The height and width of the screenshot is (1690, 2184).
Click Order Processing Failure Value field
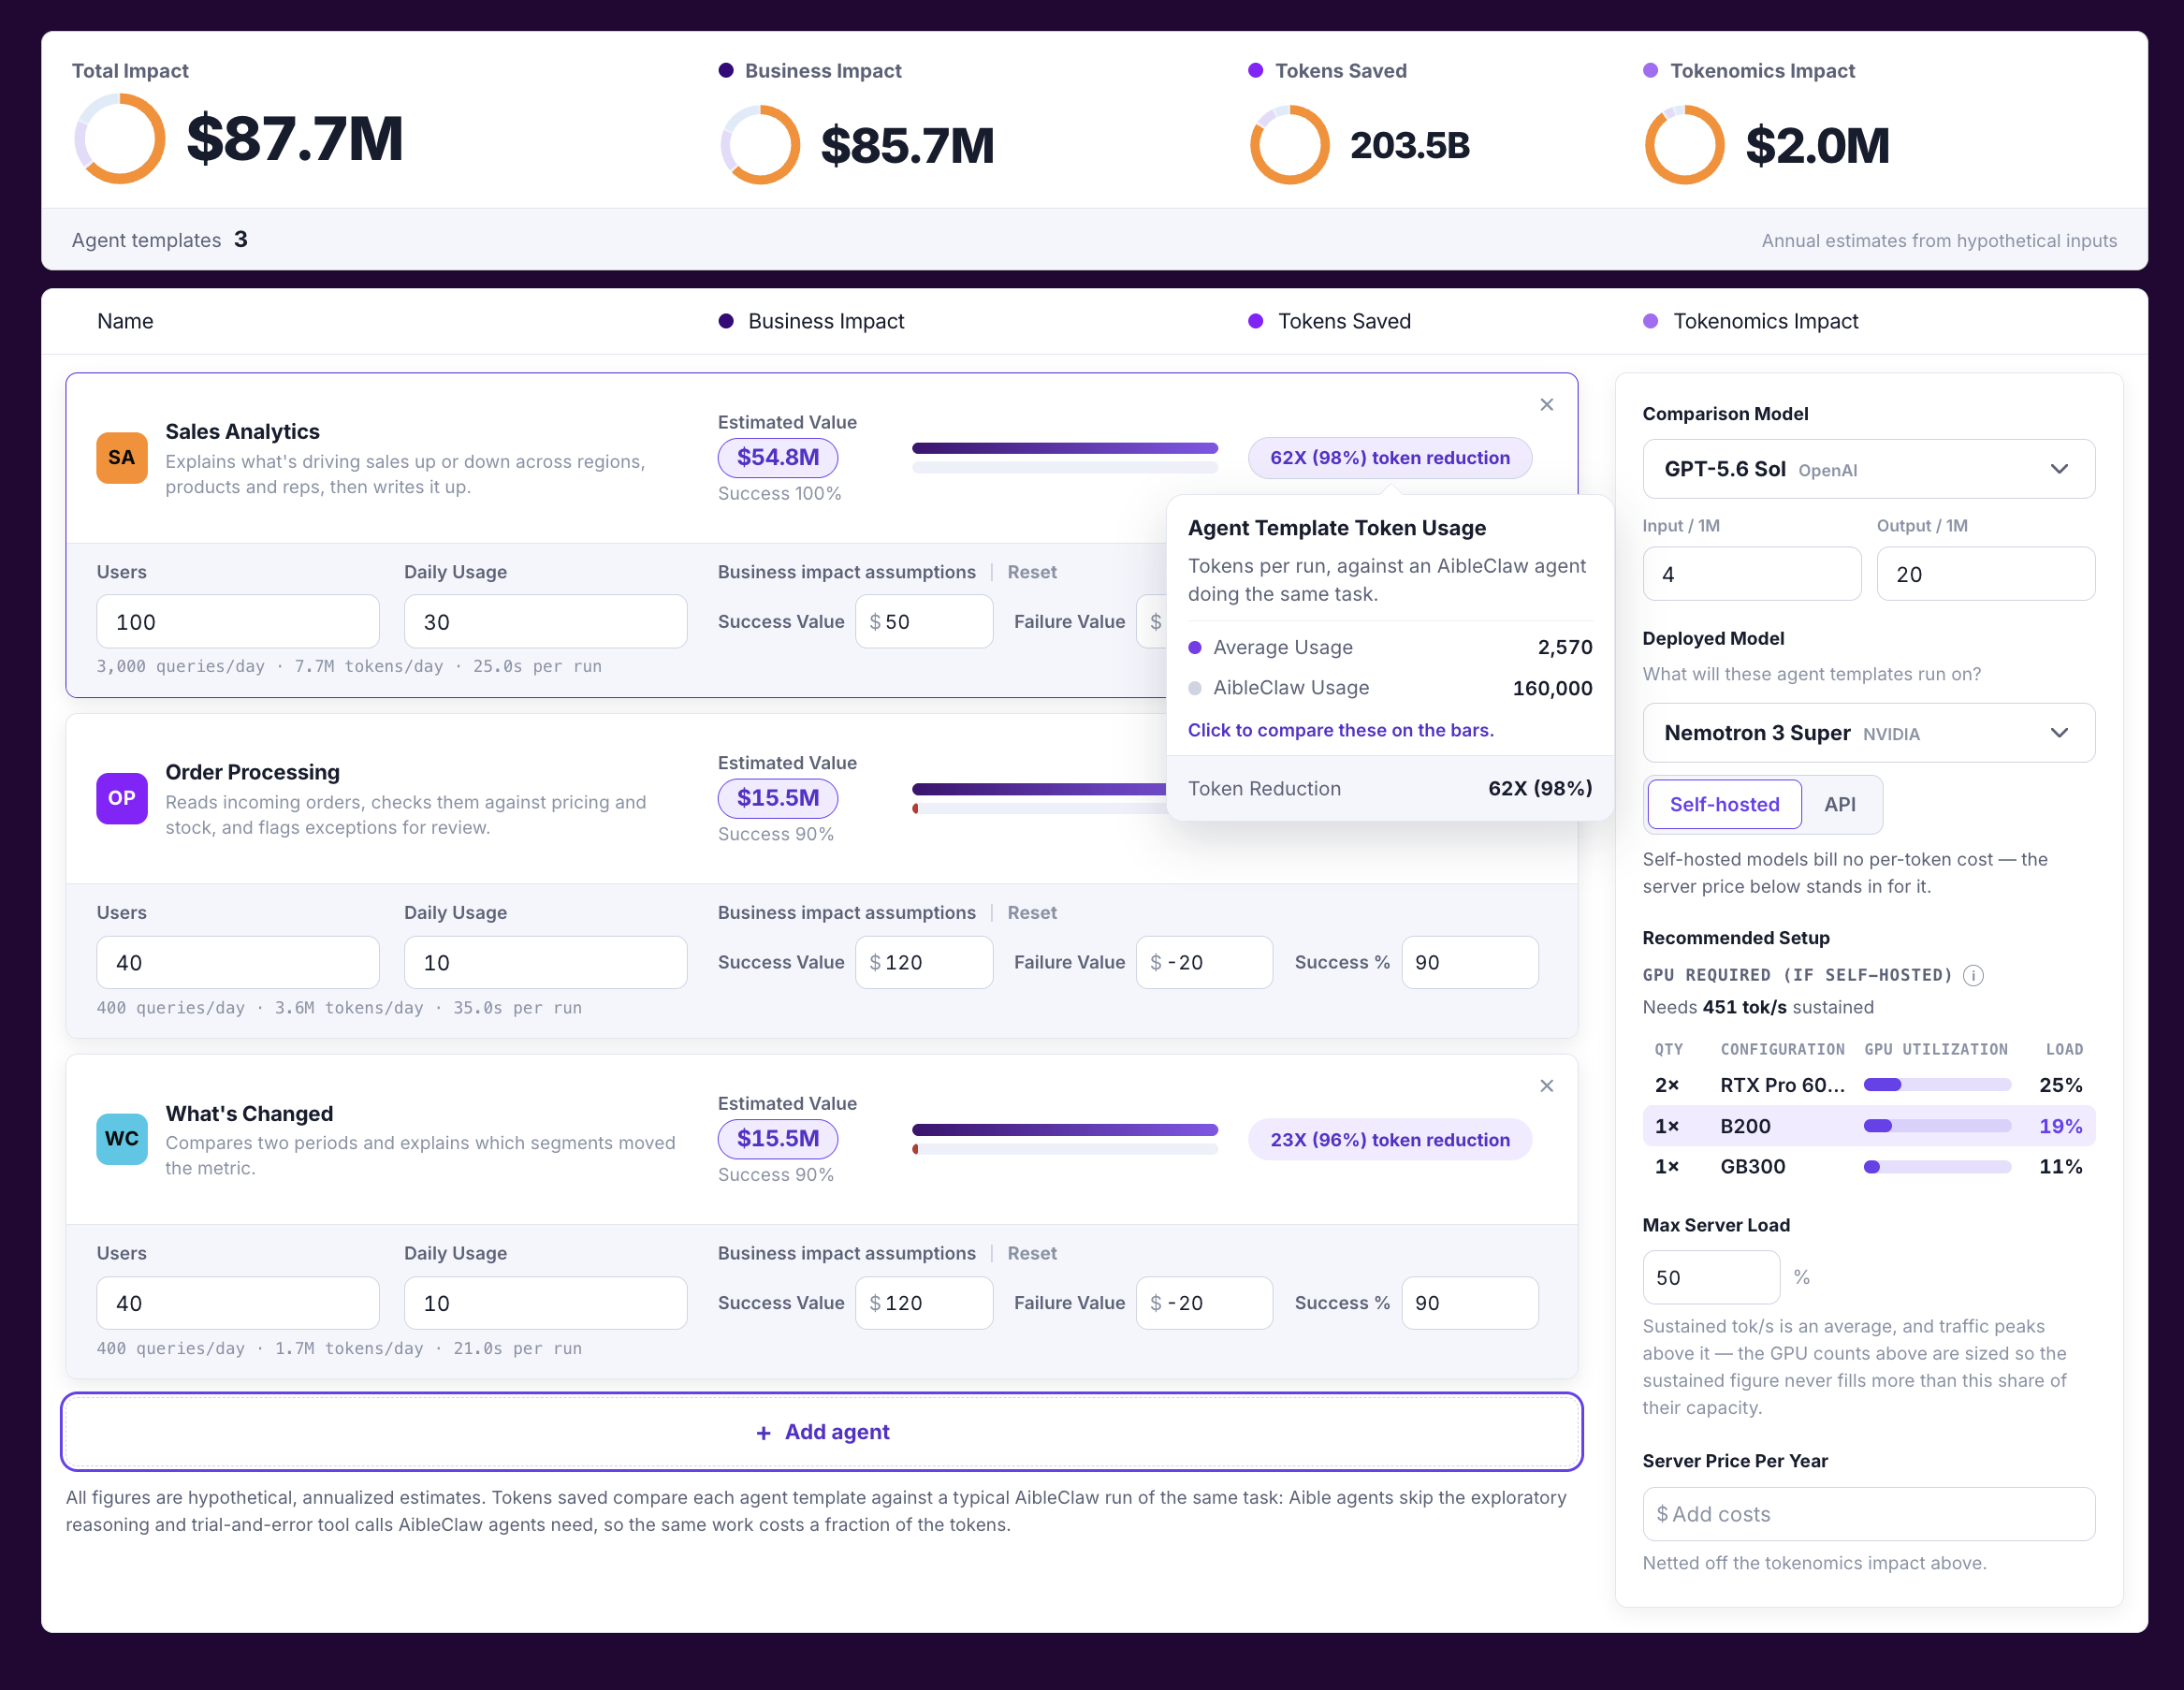click(x=1204, y=963)
